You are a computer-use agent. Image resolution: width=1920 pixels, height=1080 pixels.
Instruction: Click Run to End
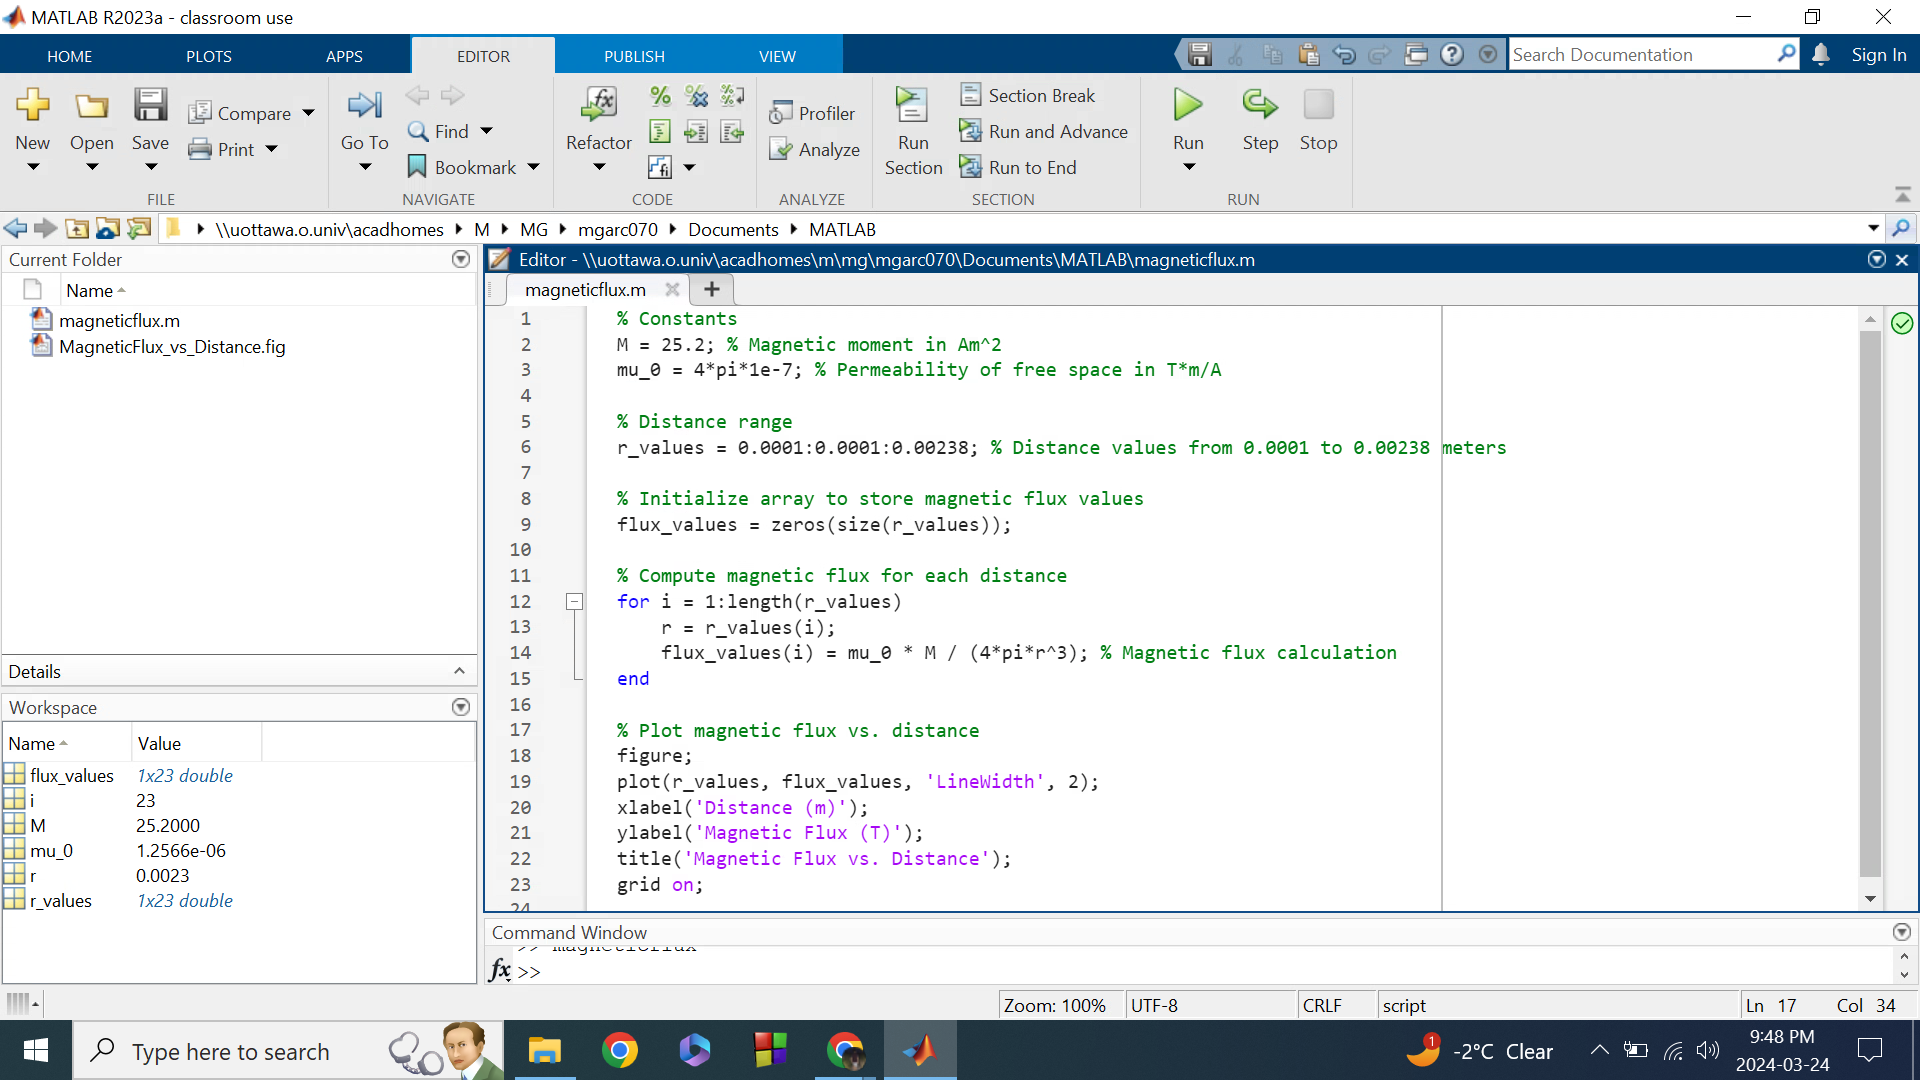pyautogui.click(x=1017, y=167)
